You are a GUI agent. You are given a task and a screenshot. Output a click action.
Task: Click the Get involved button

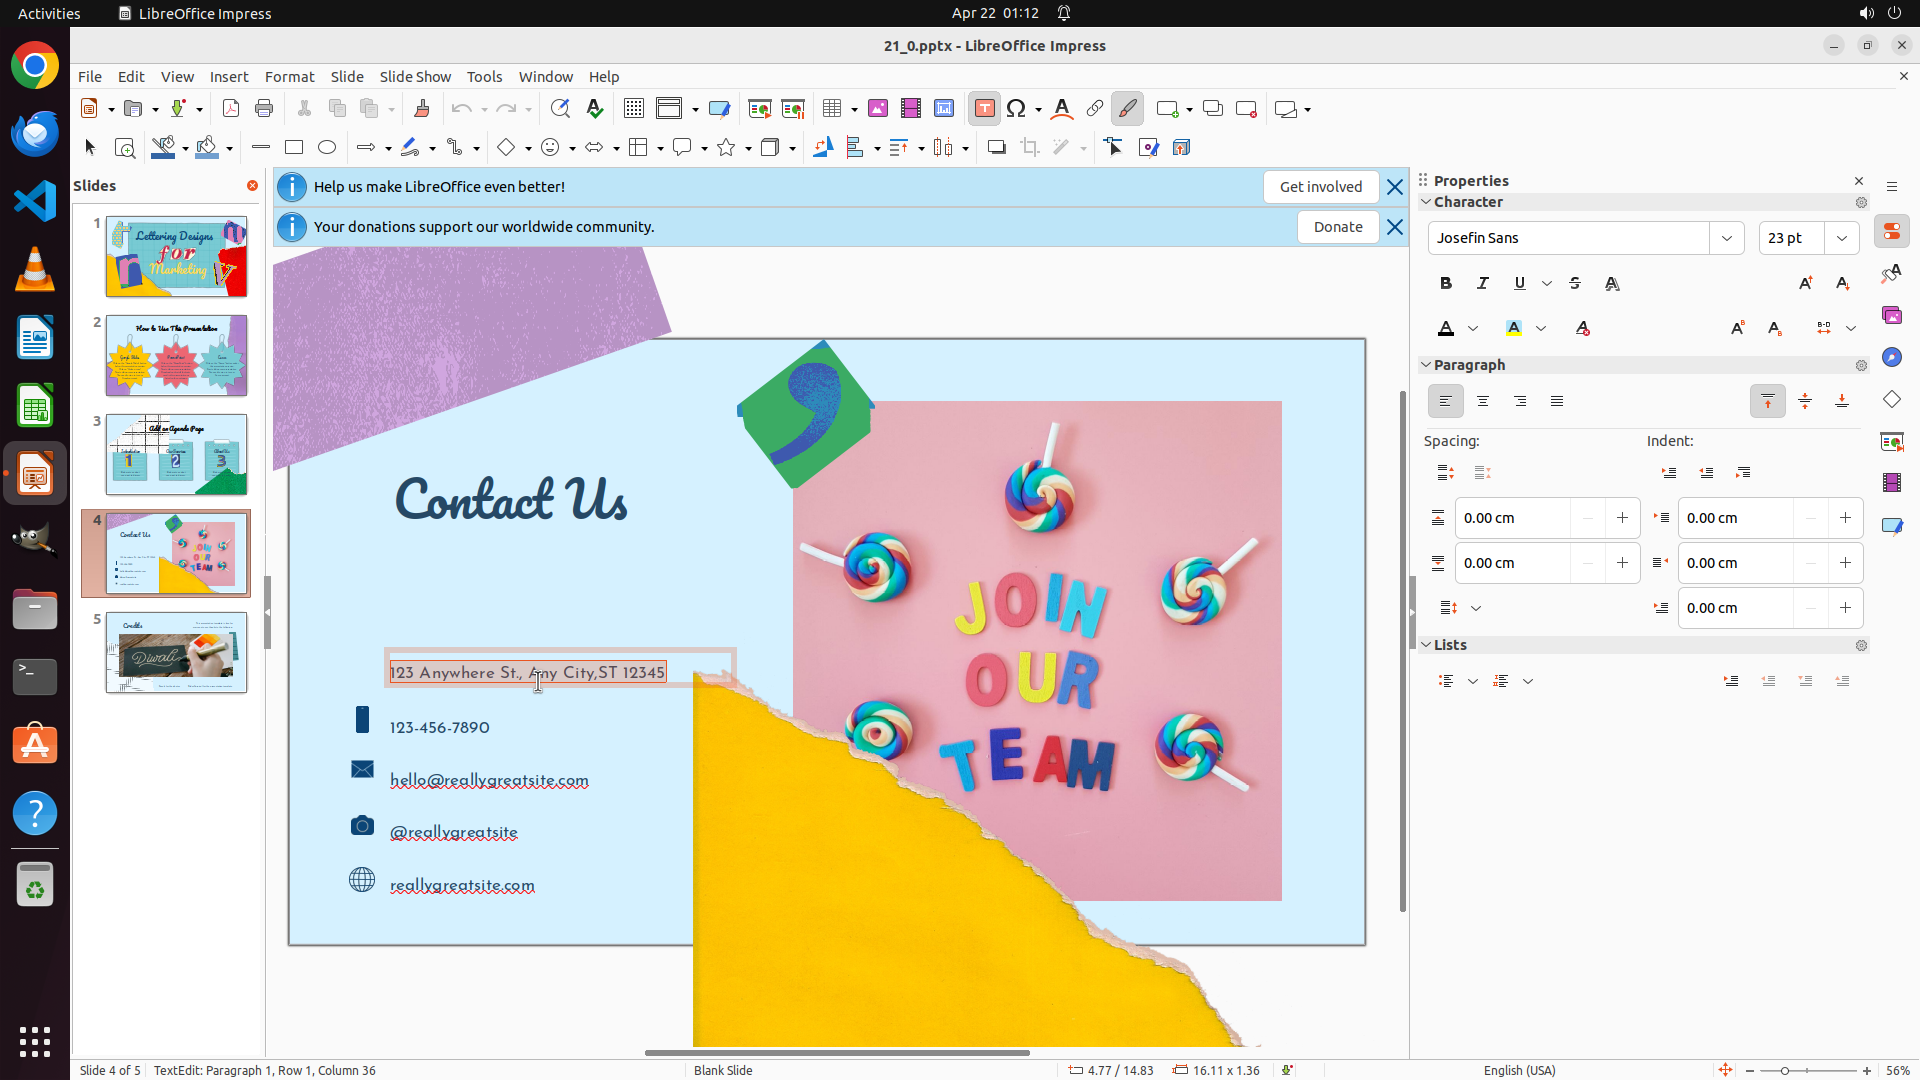tap(1320, 187)
